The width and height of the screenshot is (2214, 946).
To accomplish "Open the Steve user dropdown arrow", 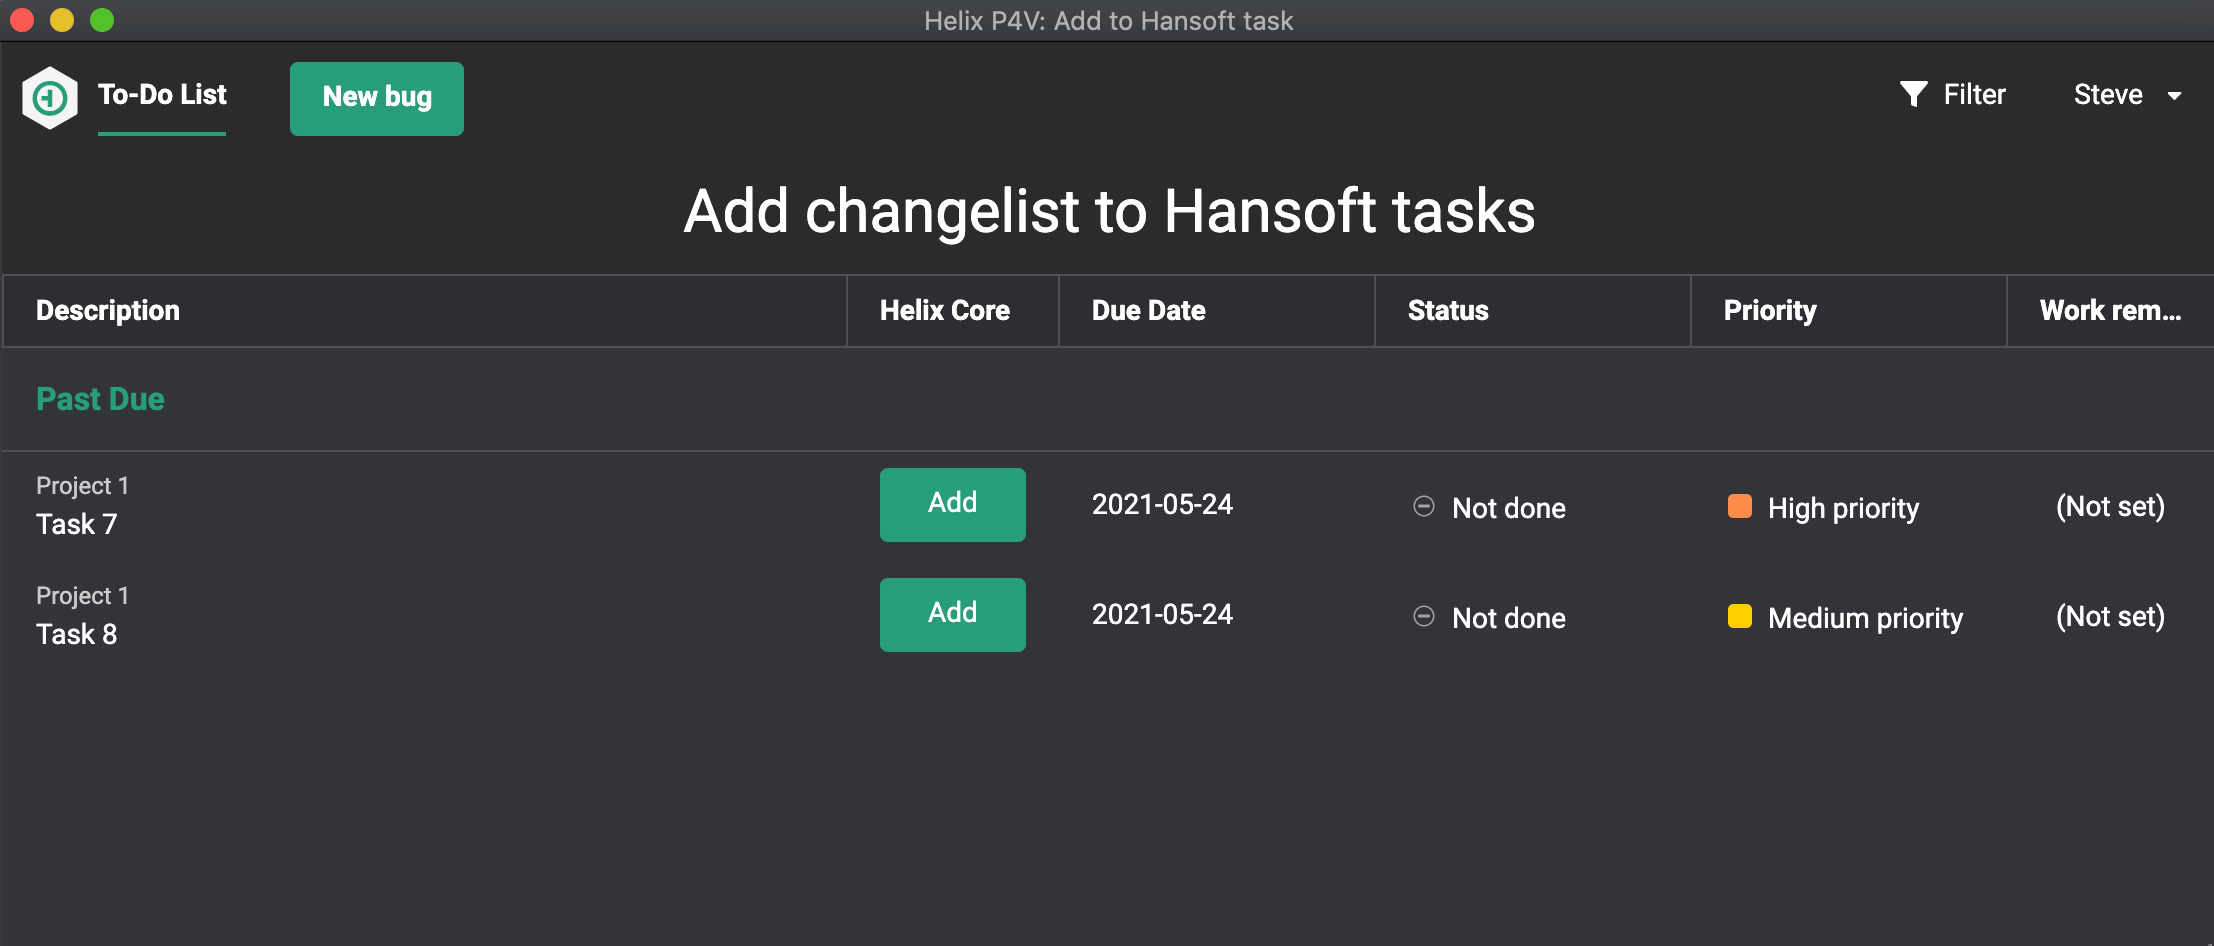I will click(2174, 96).
